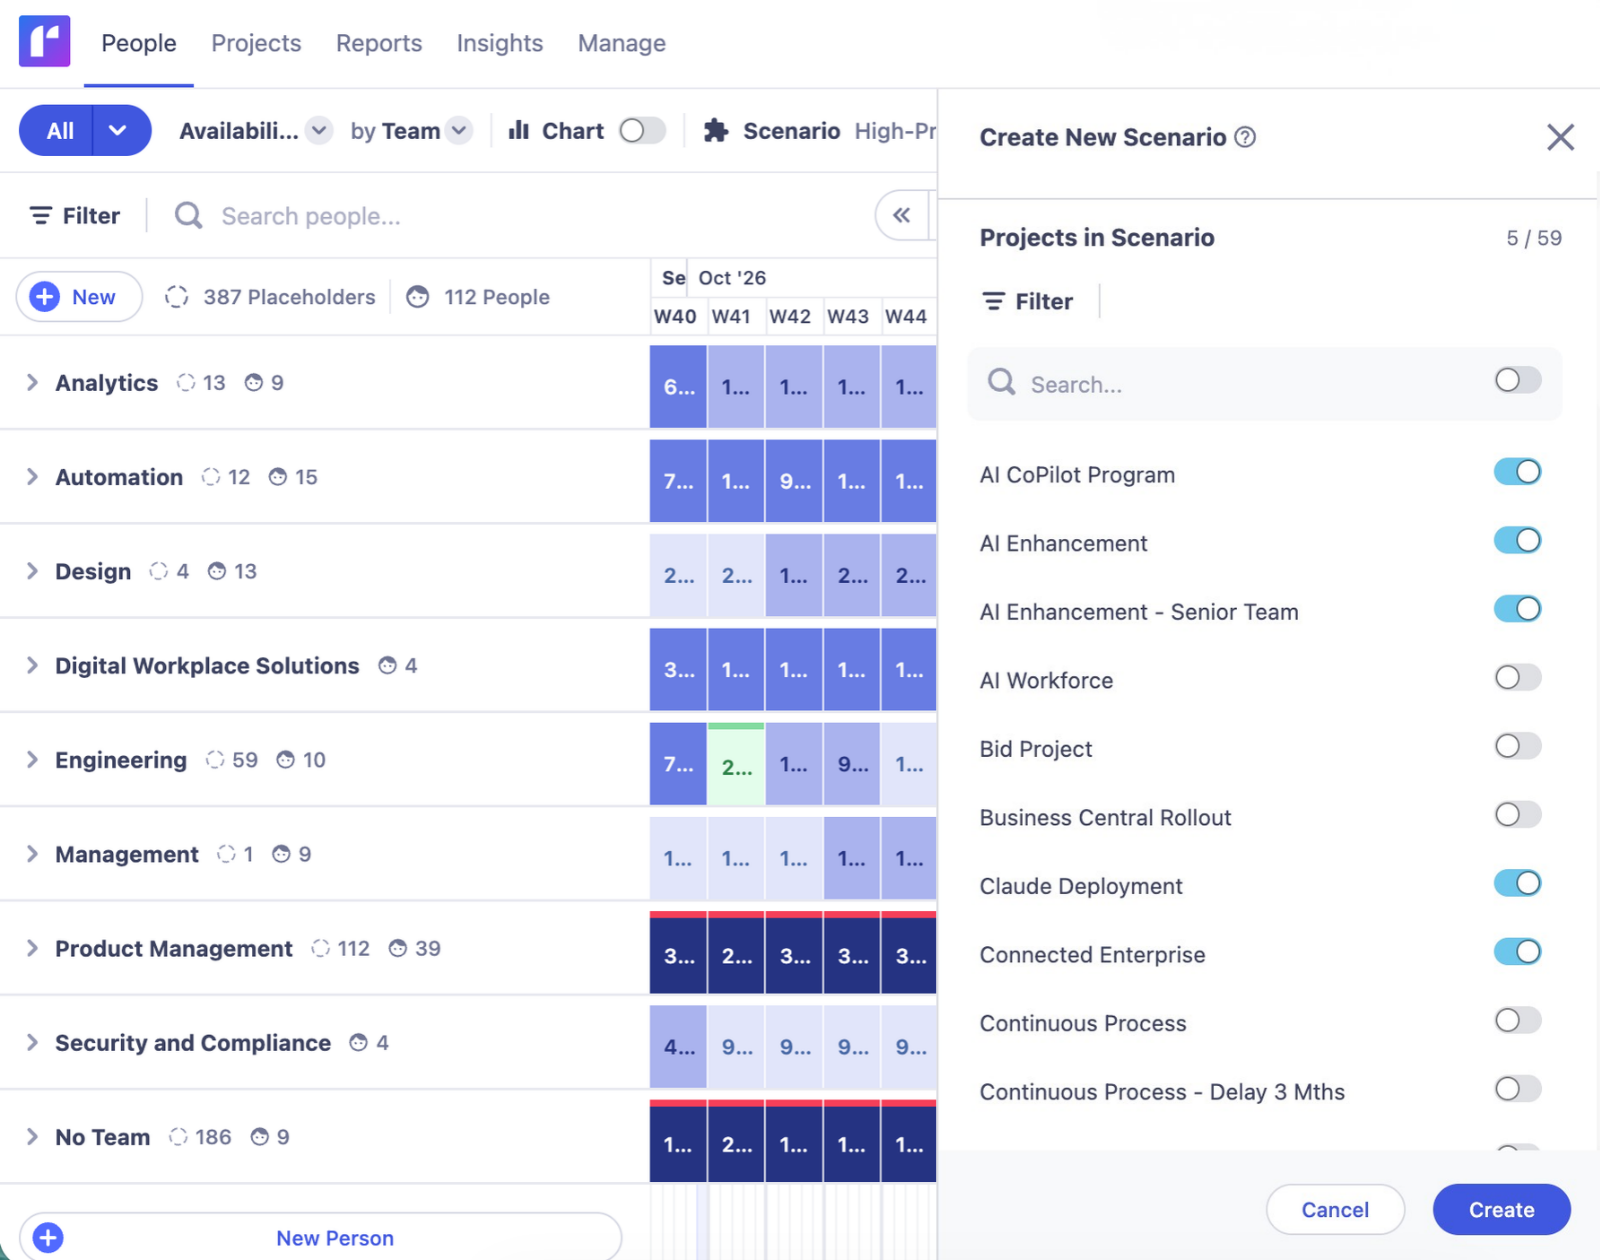1600x1260 pixels.
Task: Expand the Analytics team row
Action: pyautogui.click(x=32, y=383)
